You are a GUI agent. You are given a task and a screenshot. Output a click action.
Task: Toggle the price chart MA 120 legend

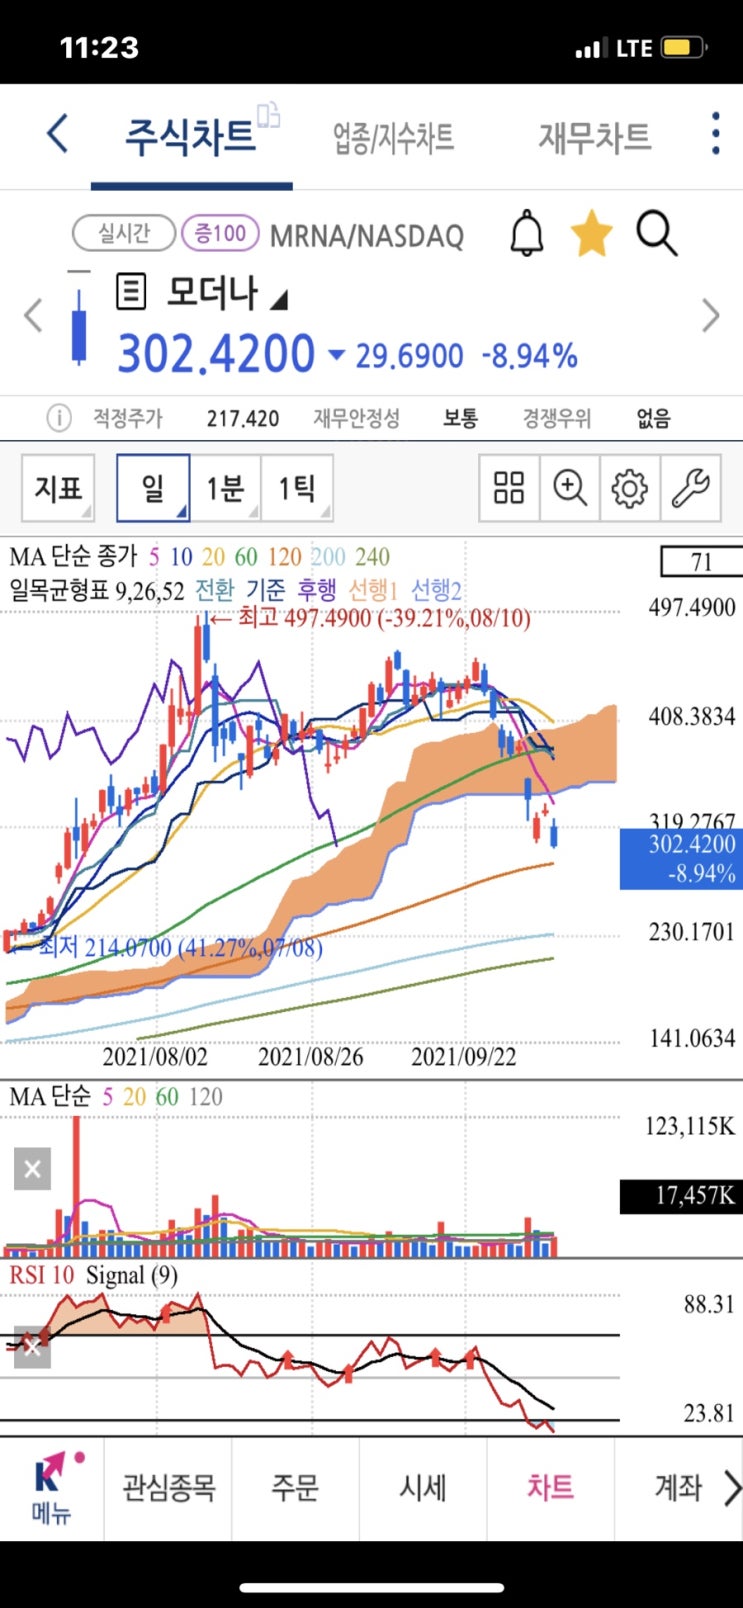284,557
